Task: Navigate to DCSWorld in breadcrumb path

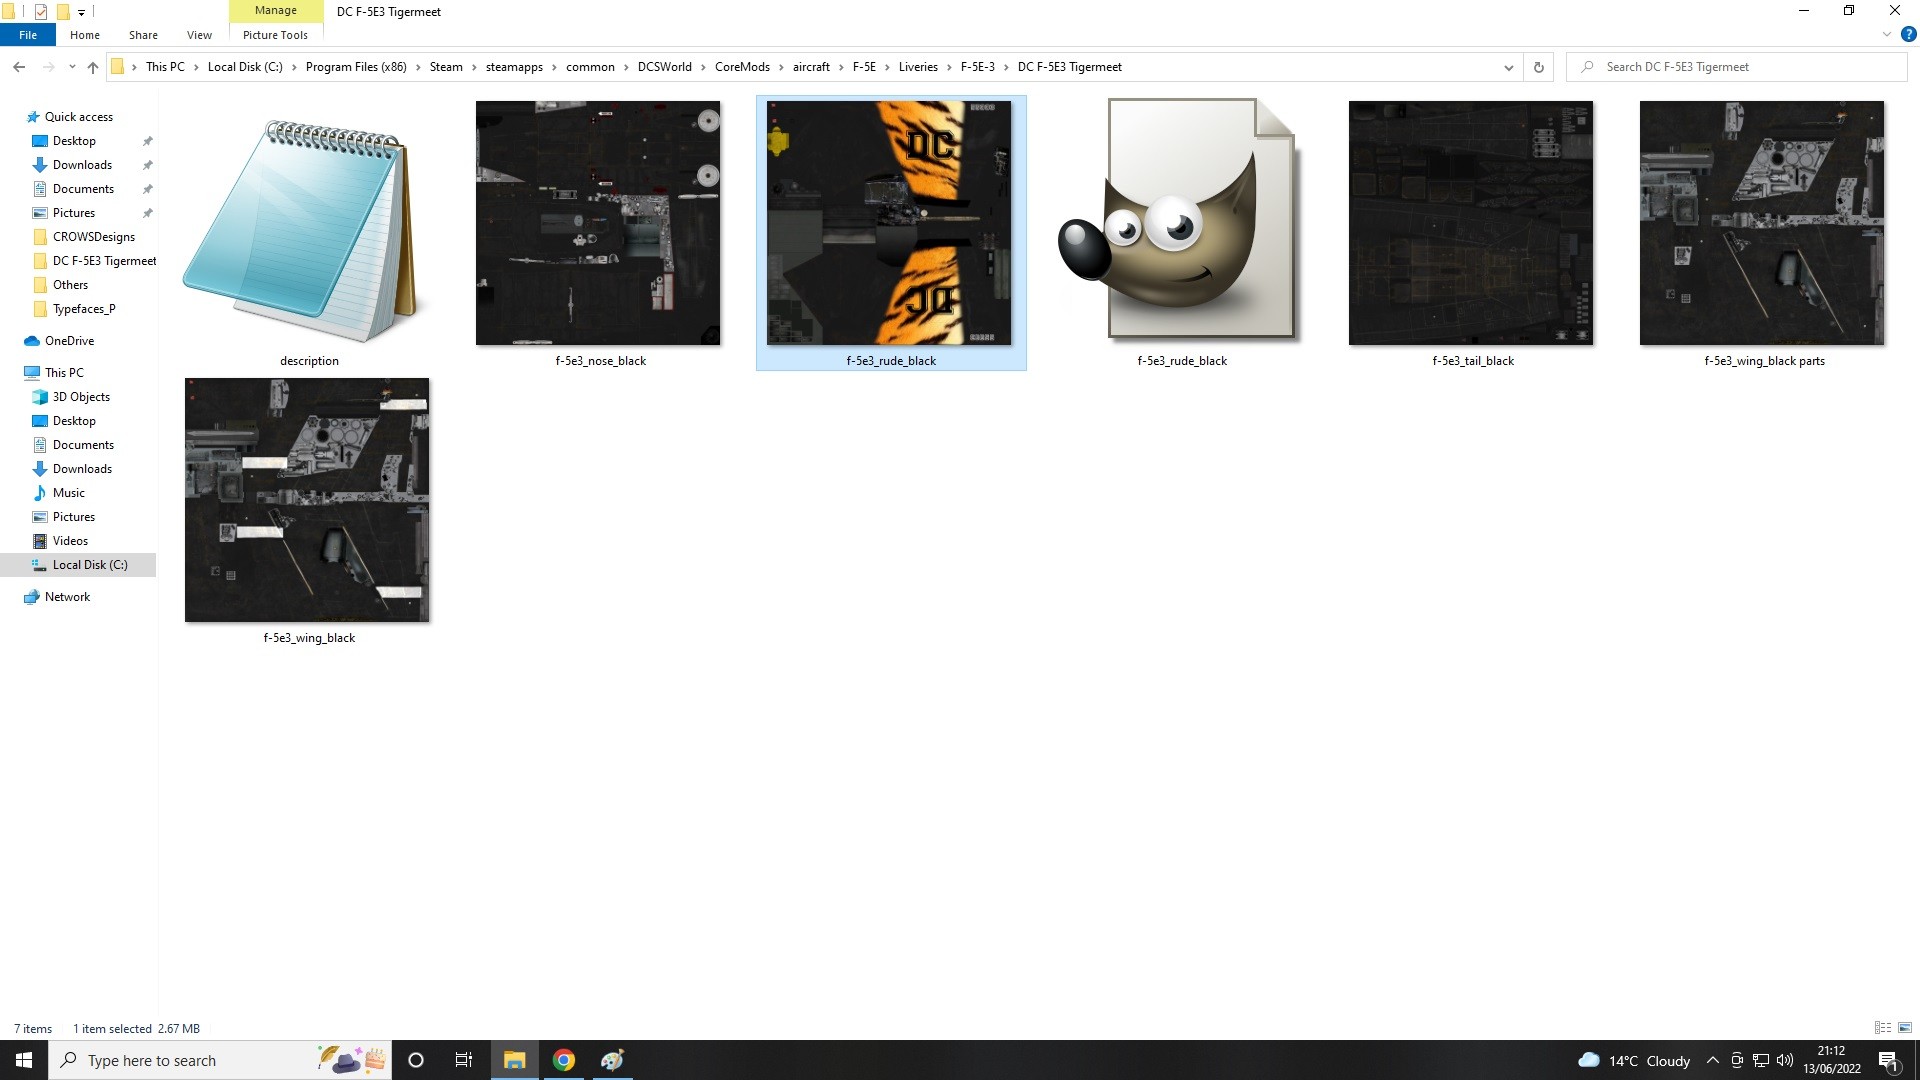Action: (x=665, y=67)
